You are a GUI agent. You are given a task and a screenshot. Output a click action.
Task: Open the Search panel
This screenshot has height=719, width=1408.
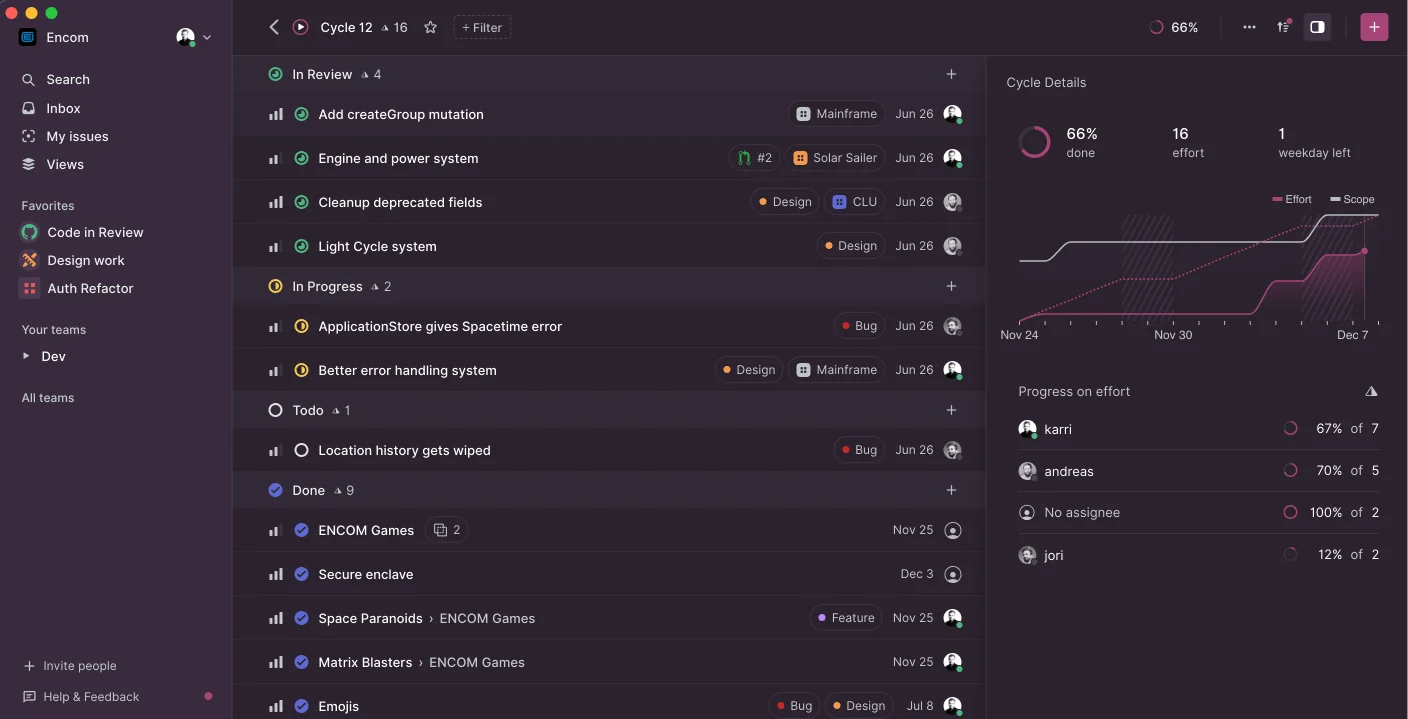tap(67, 79)
